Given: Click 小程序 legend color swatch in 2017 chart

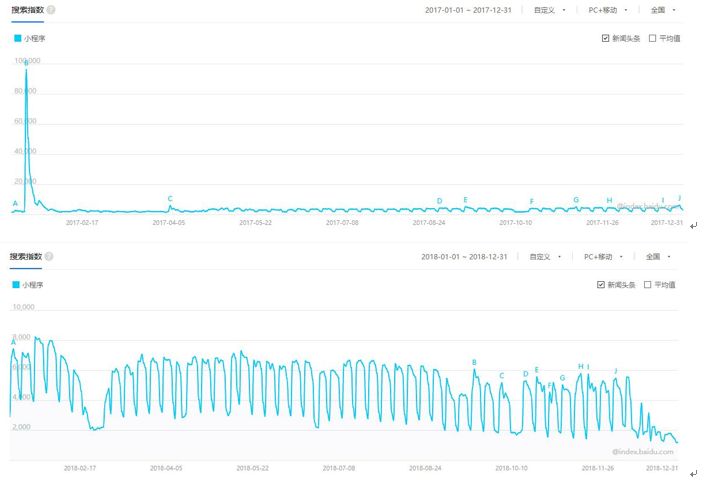Looking at the screenshot, I should (x=18, y=38).
